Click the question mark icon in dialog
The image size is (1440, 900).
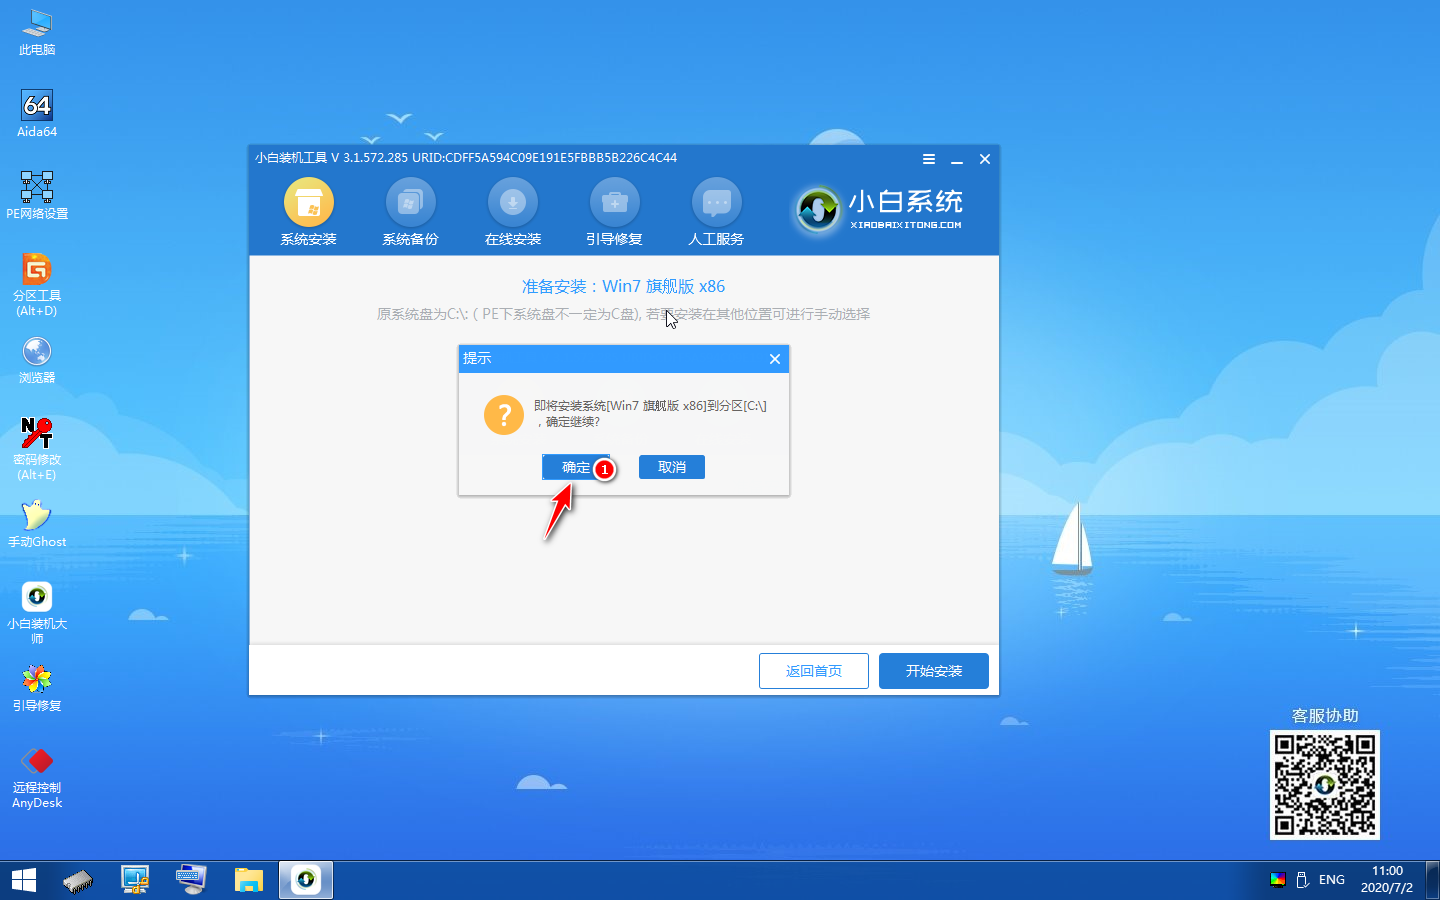504,414
